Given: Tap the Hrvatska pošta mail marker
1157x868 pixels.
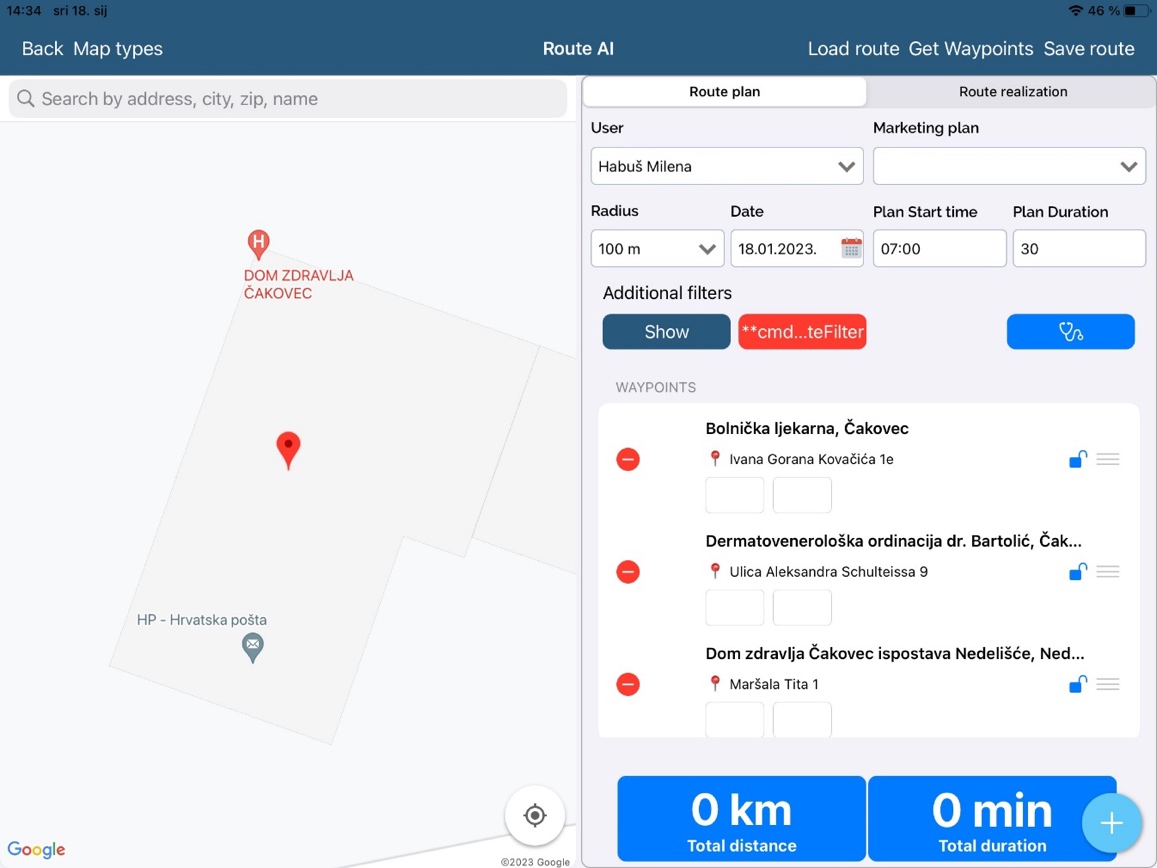Looking at the screenshot, I should click(253, 647).
